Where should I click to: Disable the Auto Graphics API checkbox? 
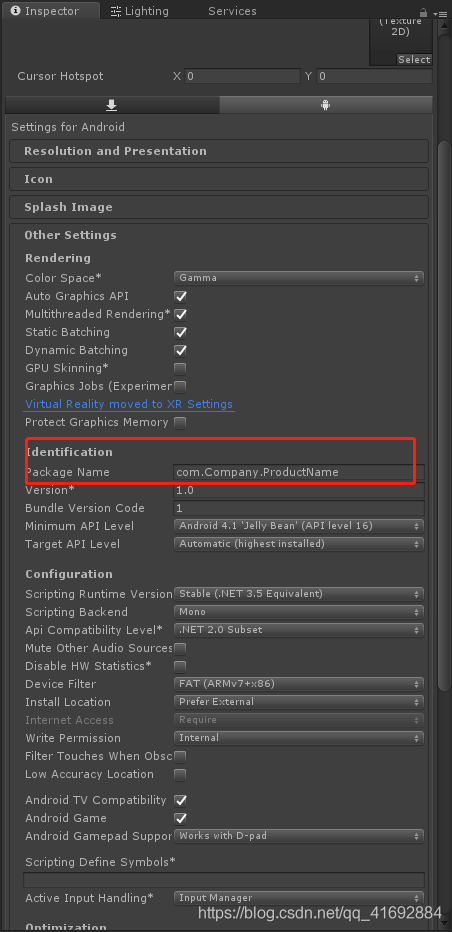[x=180, y=296]
